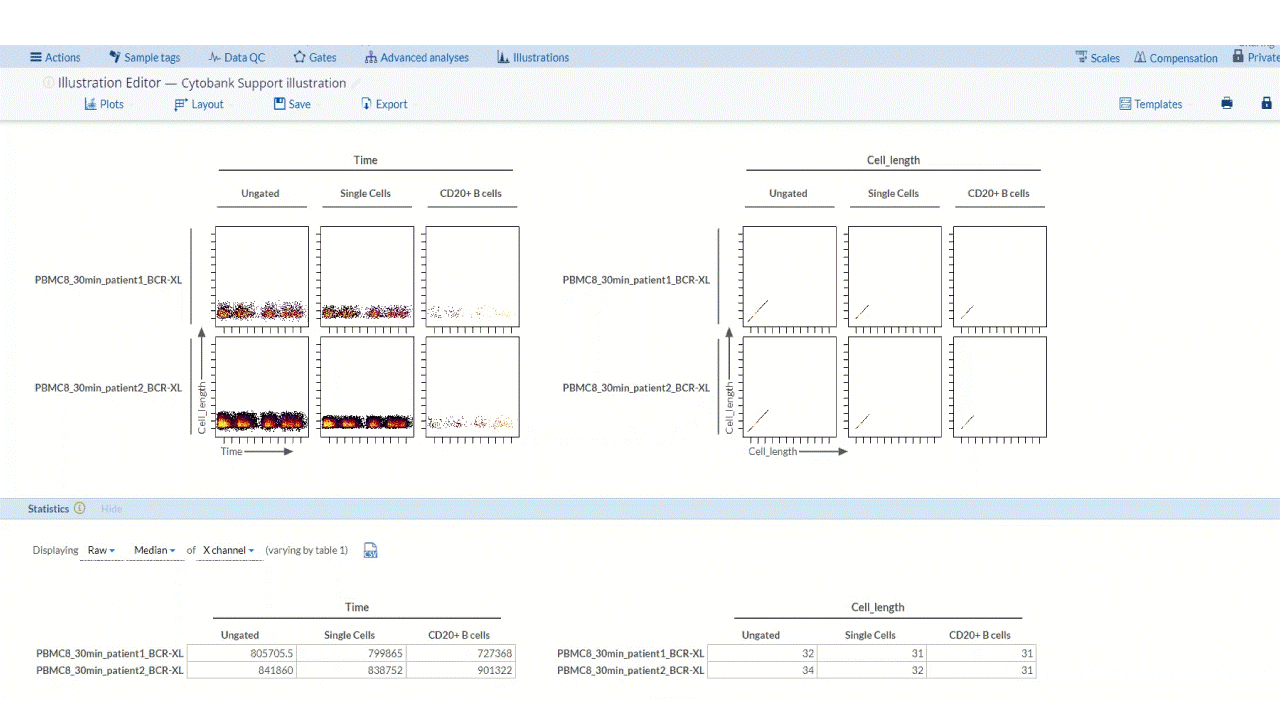This screenshot has height=720, width=1280.
Task: Click the Statistics info icon
Action: [80, 508]
